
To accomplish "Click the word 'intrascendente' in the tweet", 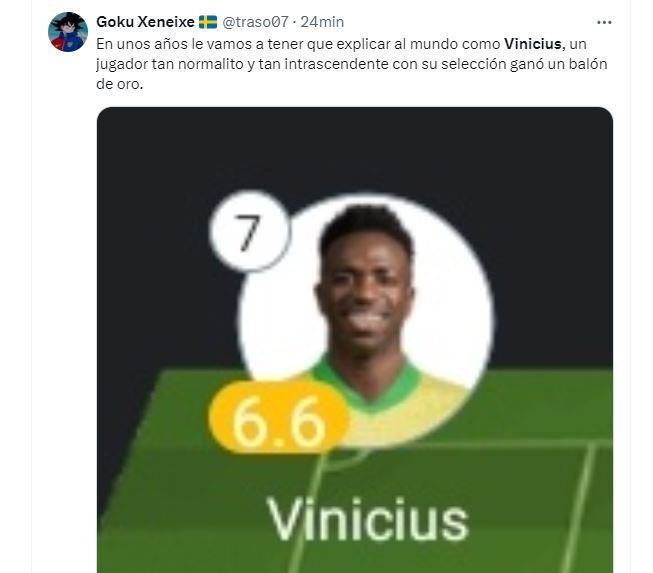I will tap(340, 64).
